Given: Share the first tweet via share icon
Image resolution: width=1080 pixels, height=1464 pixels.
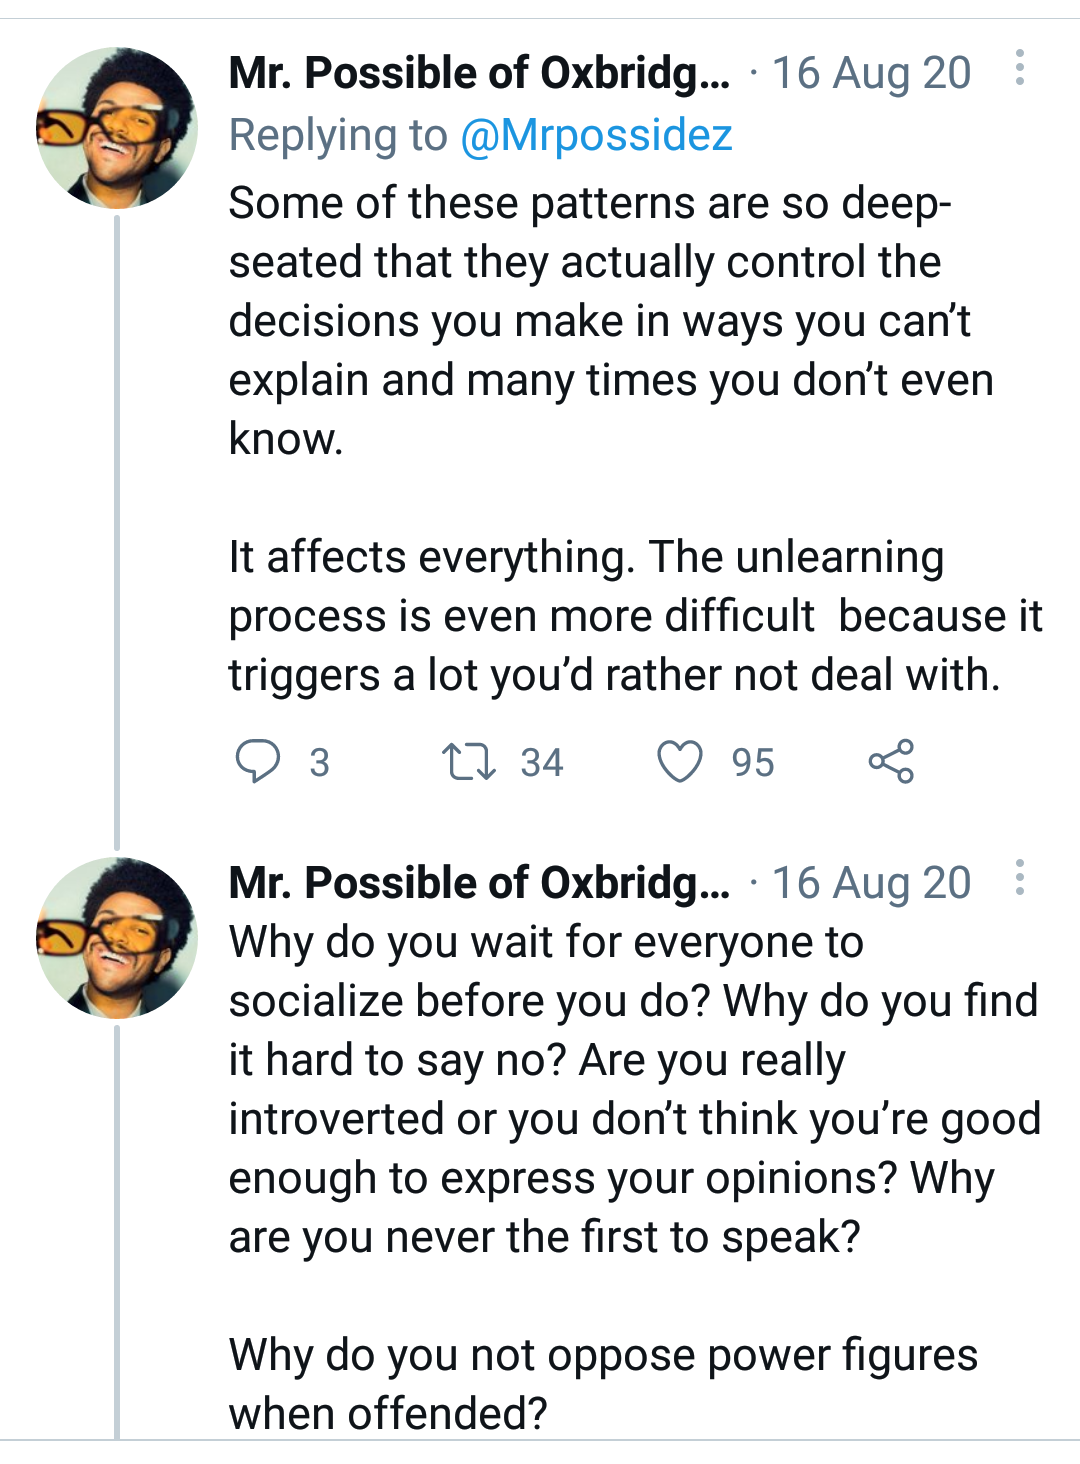Looking at the screenshot, I should point(890,762).
